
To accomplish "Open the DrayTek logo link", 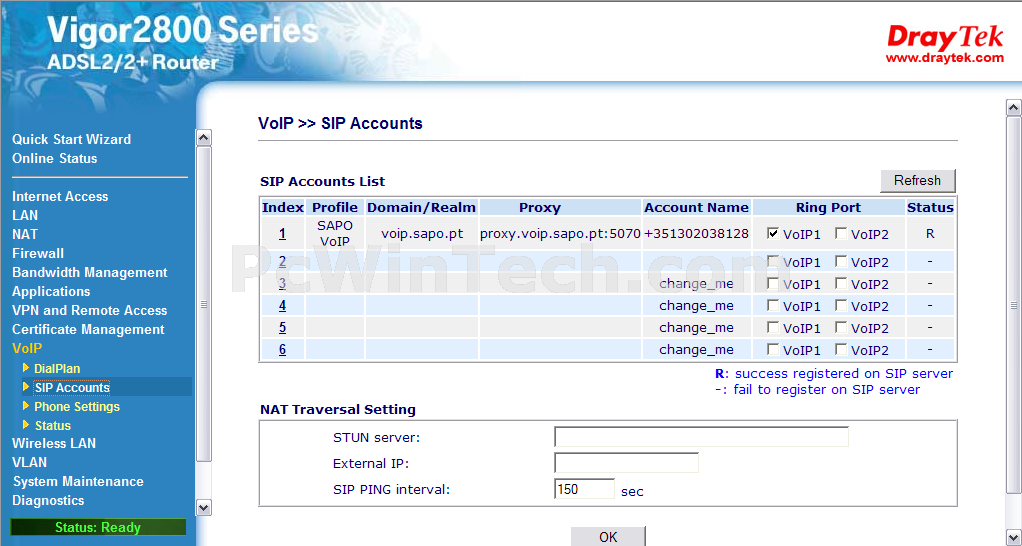I will pos(944,37).
